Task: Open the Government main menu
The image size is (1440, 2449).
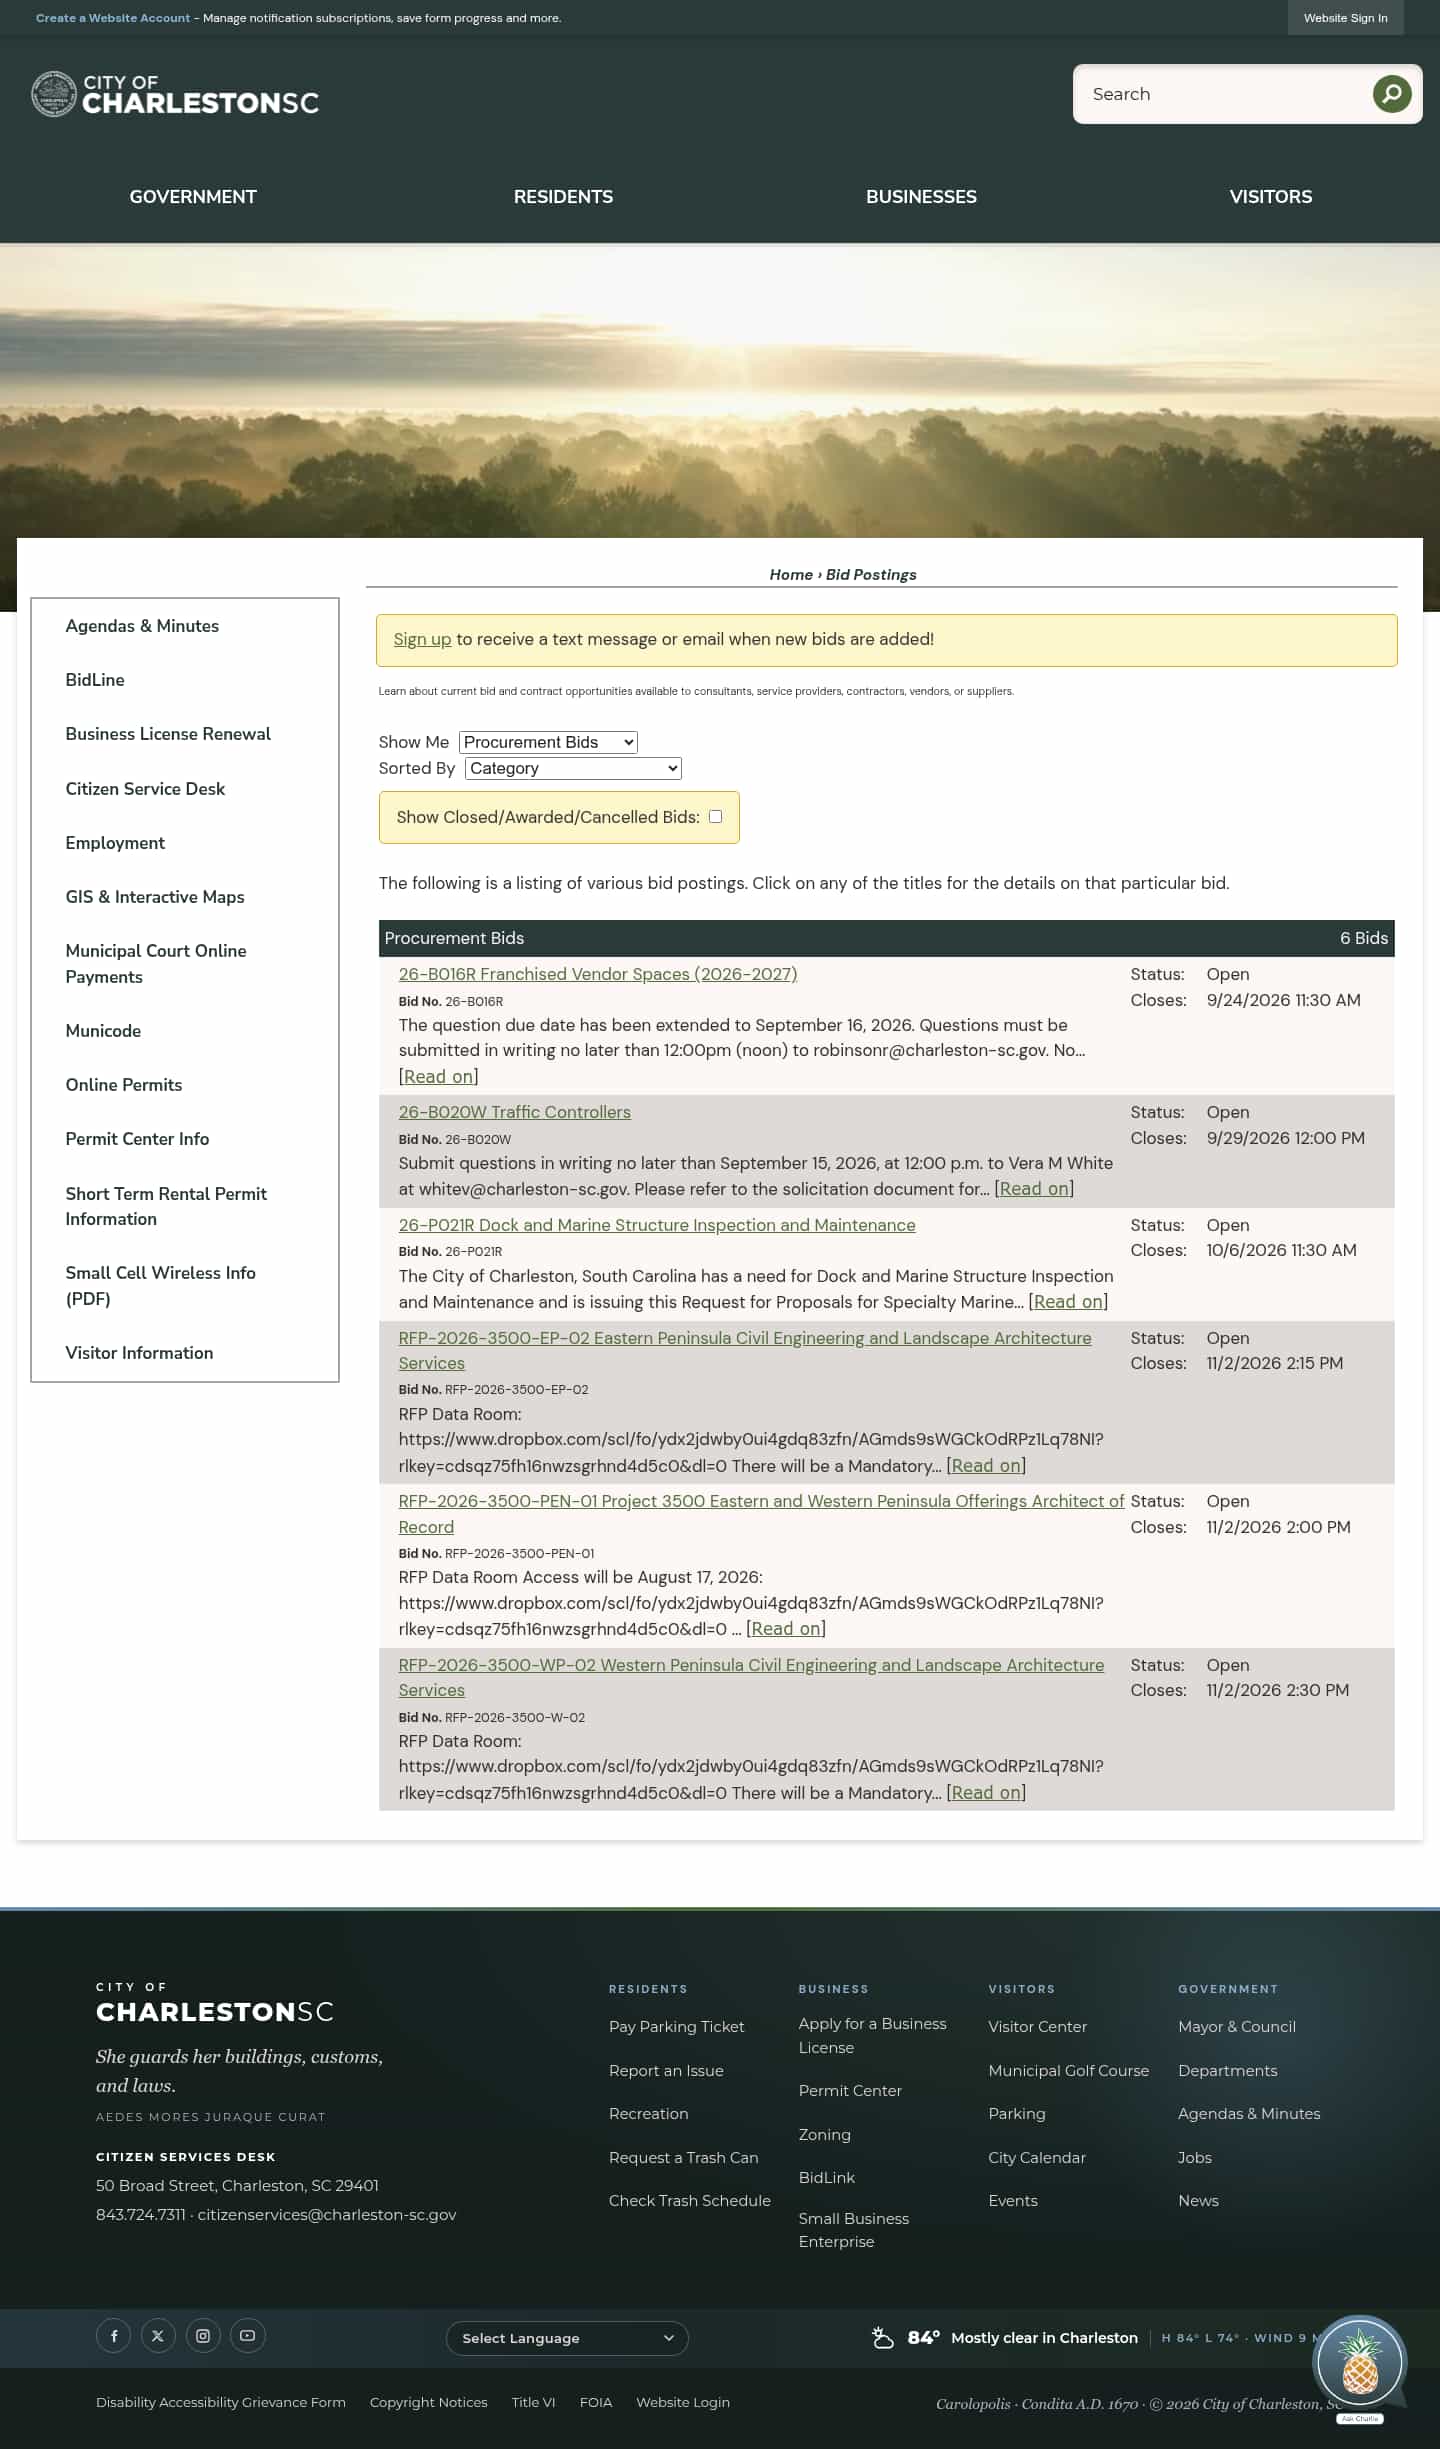Action: (193, 197)
